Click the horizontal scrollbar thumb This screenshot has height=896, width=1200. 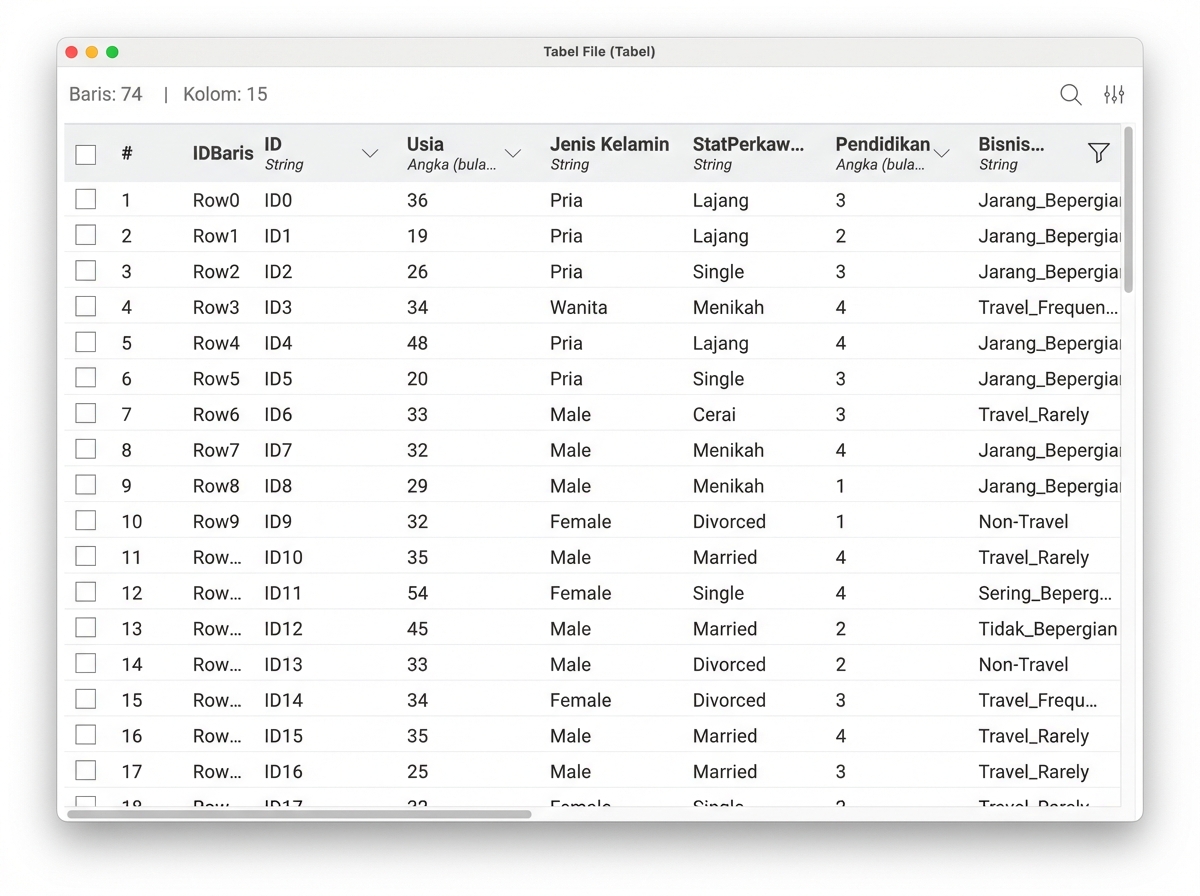tap(299, 814)
